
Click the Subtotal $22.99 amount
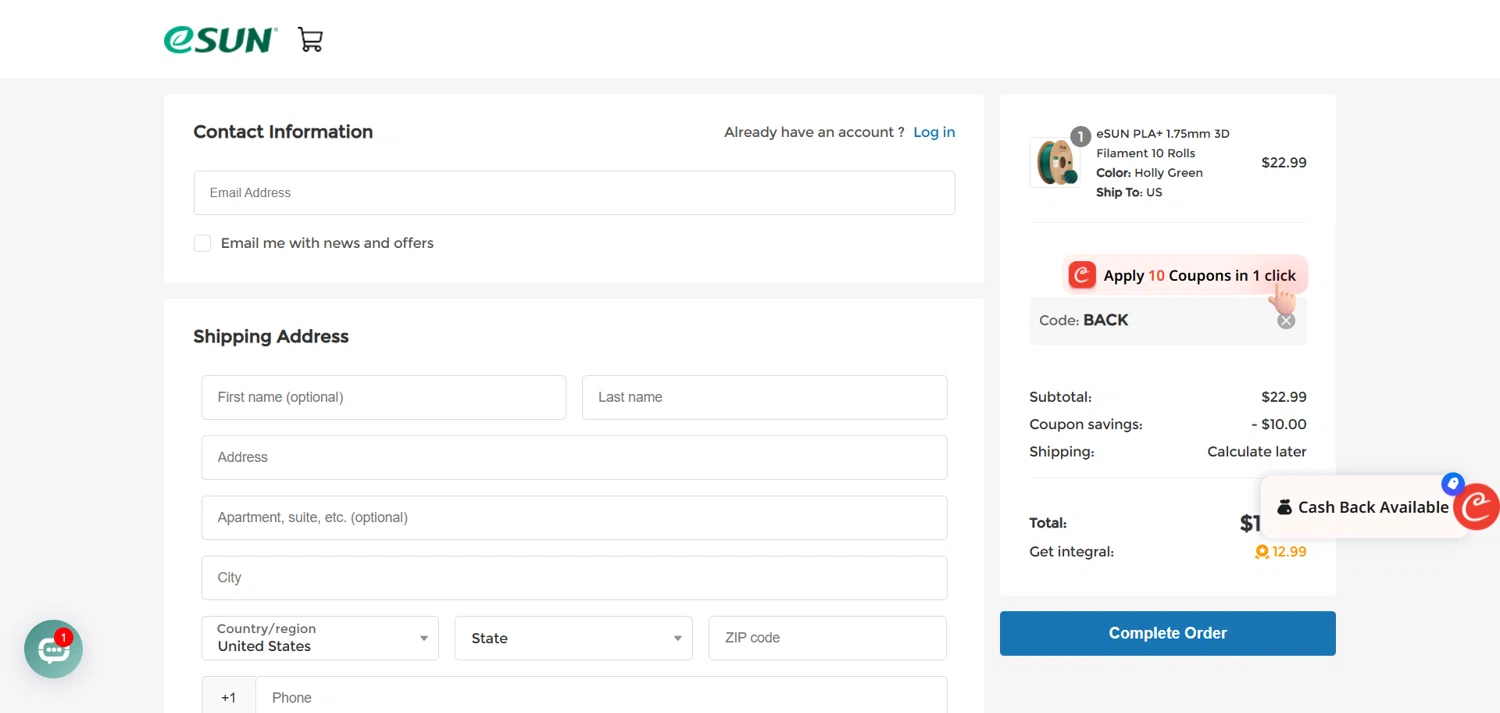1284,397
